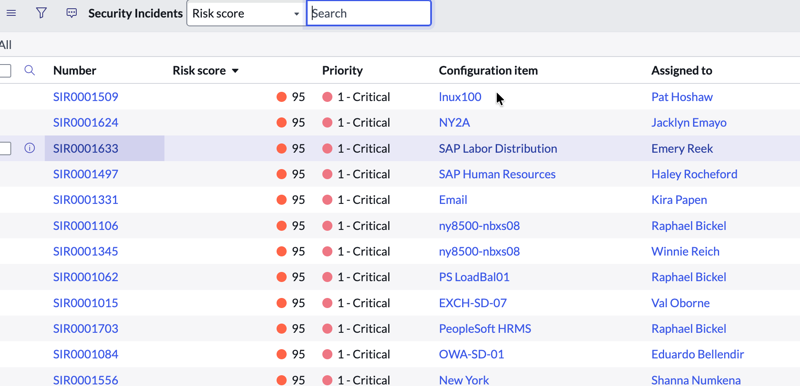Screen dimensions: 800x386
Task: Open OWA-SD-01 configuration item
Action: pyautogui.click(x=471, y=354)
